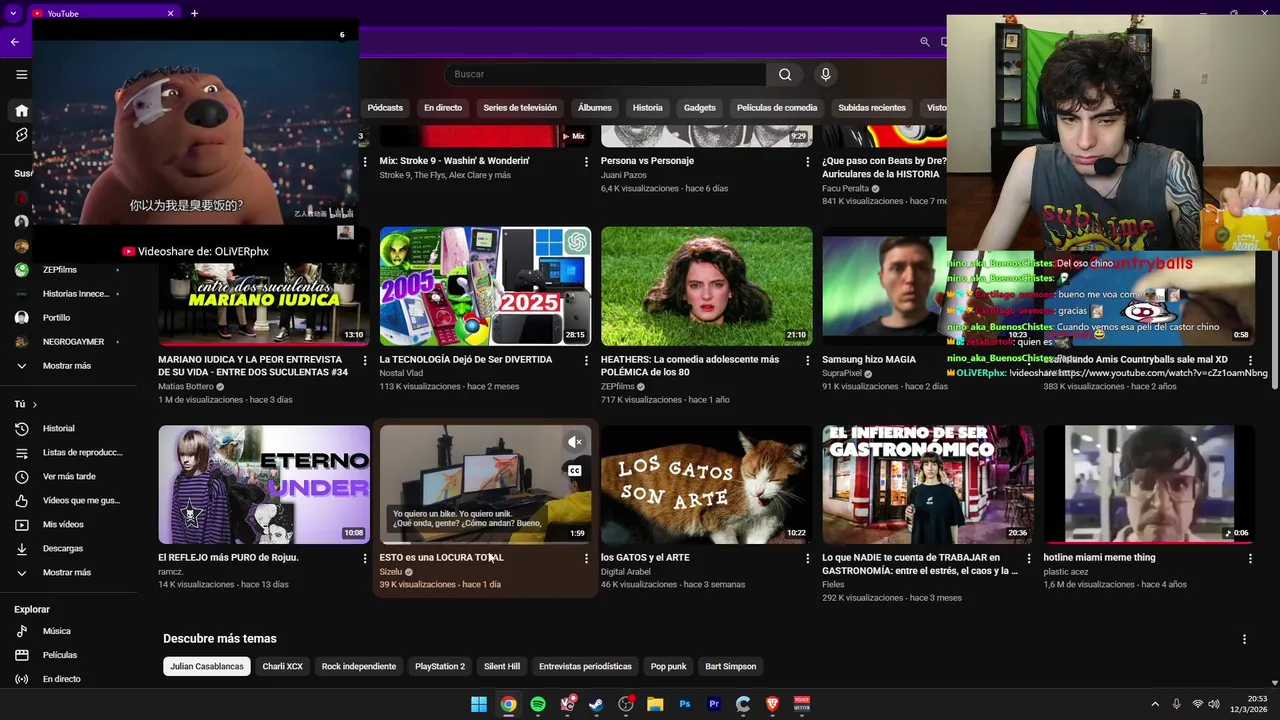Open the browser tab list dropdown arrow

13,13
